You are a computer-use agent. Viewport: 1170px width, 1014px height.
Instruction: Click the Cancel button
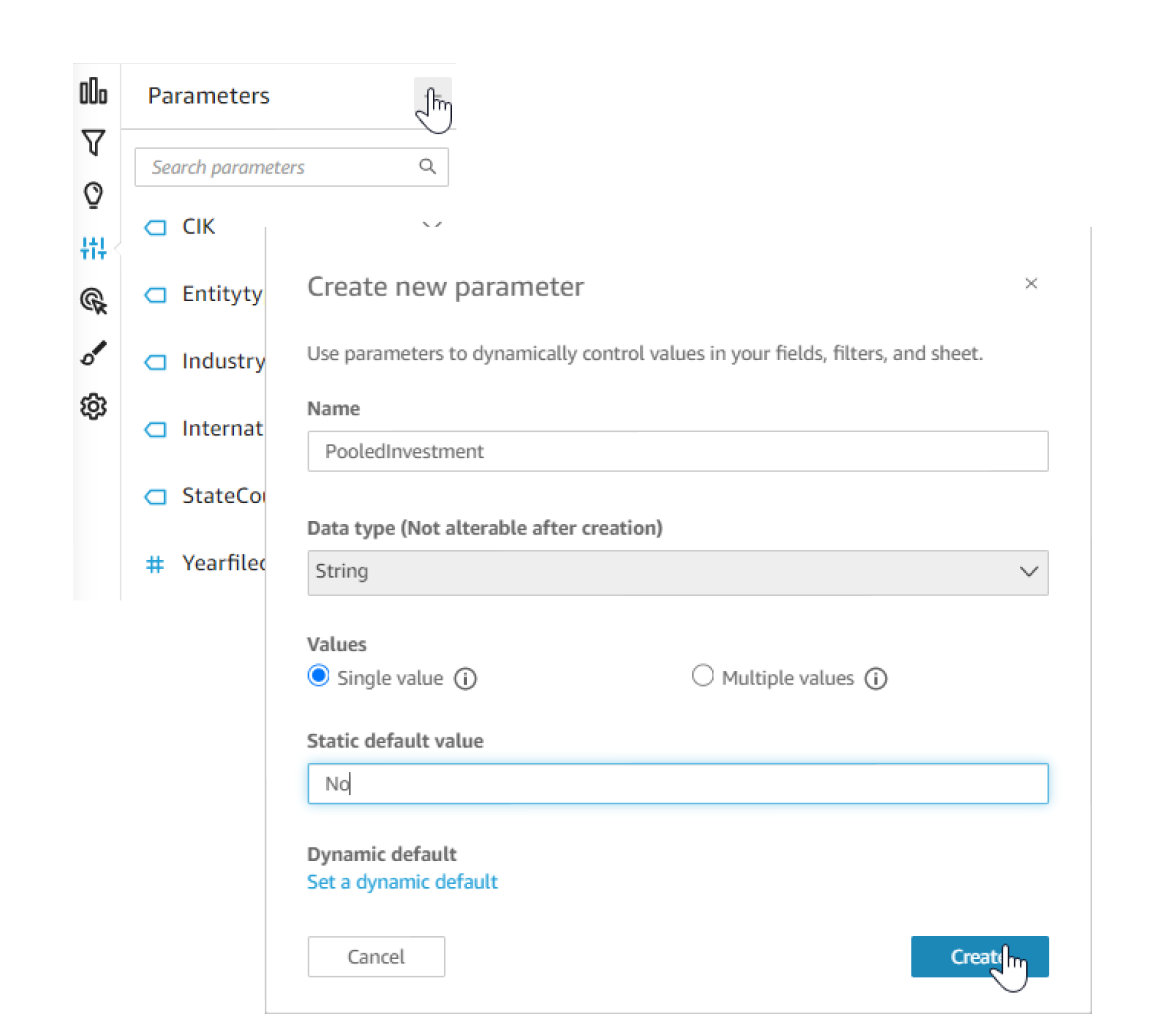coord(376,957)
